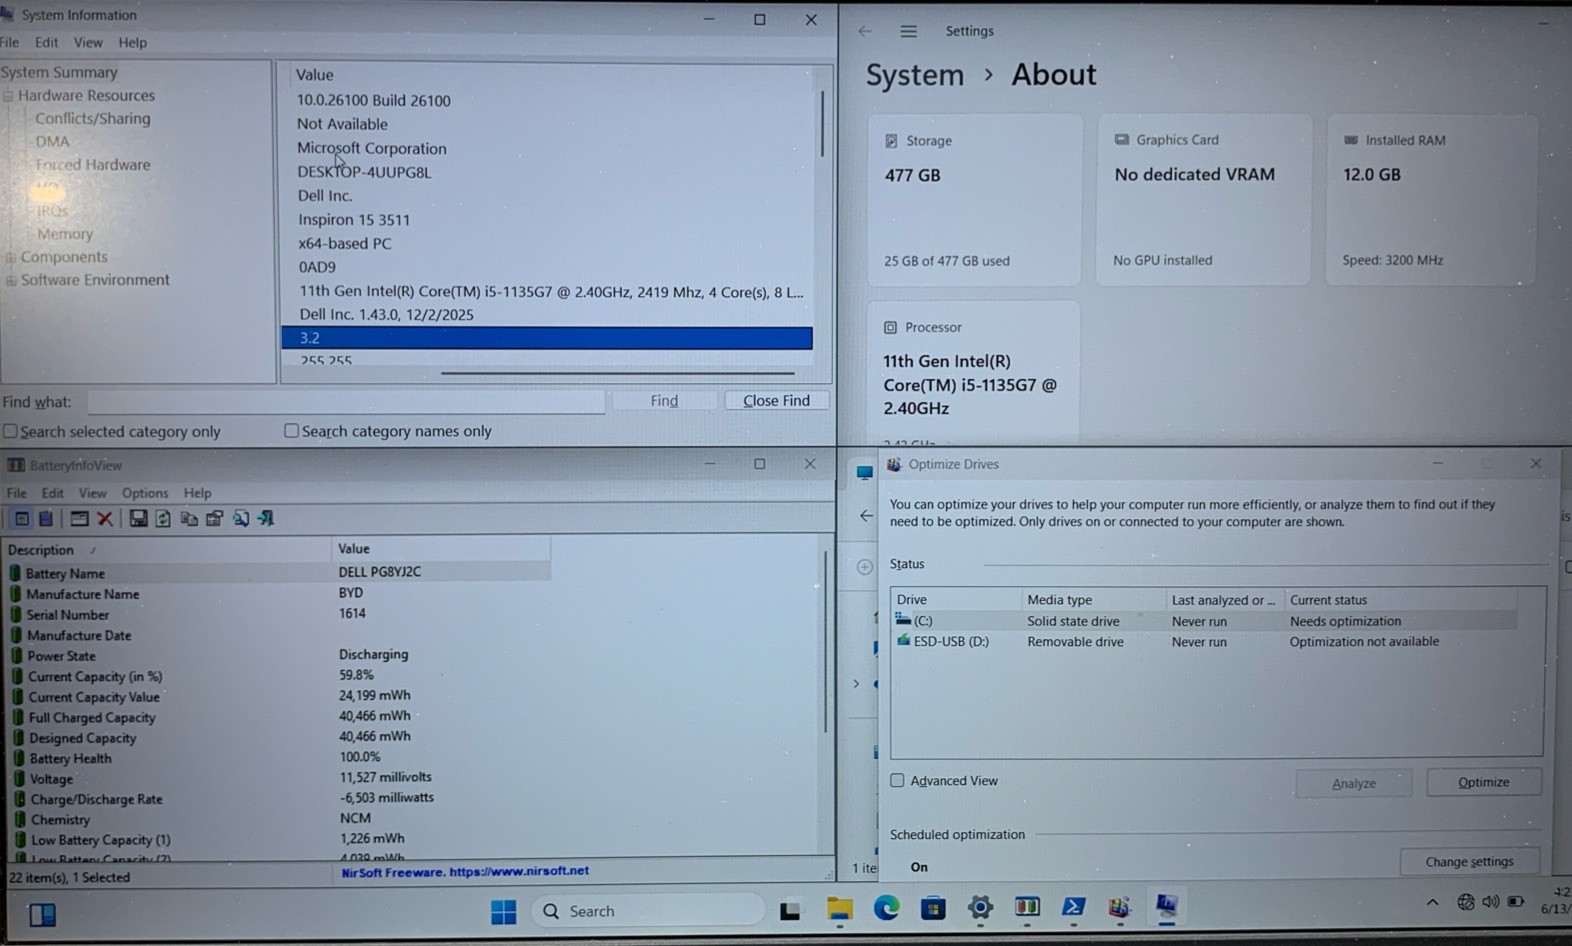The image size is (1572, 946).
Task: Open File Explorer from the taskbar
Action: (839, 909)
